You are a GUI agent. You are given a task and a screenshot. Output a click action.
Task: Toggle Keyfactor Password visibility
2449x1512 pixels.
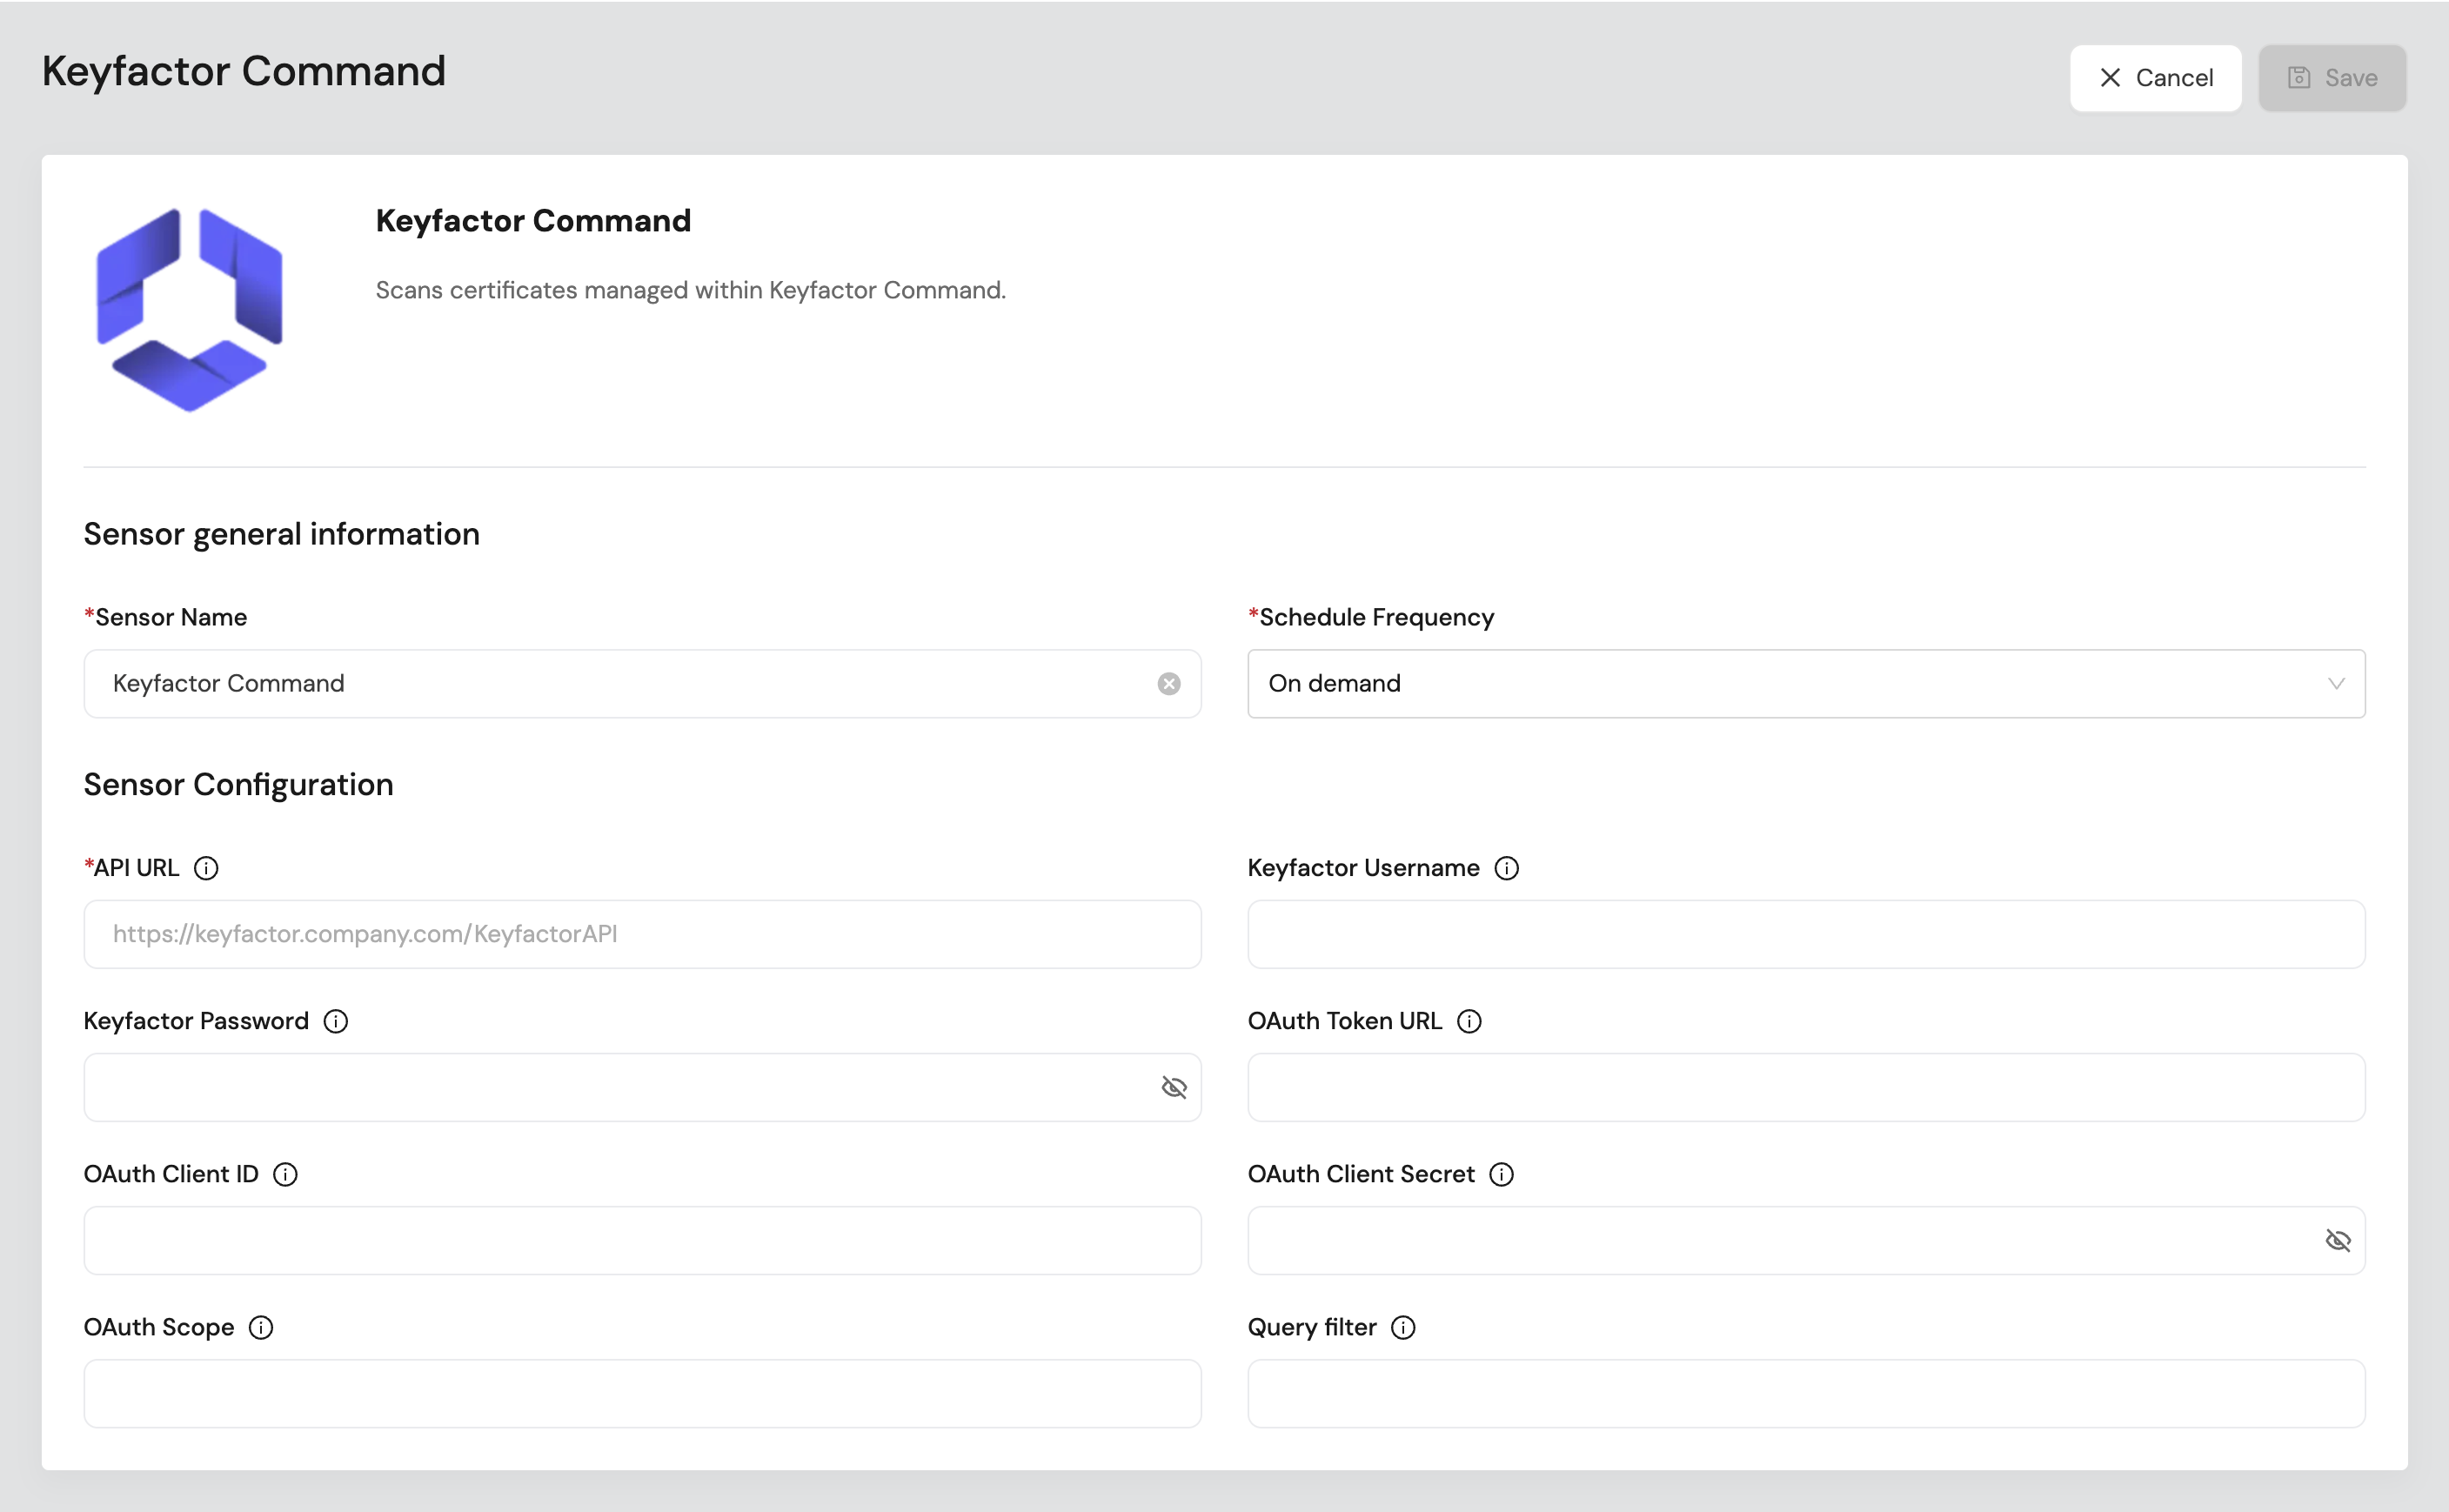coord(1174,1087)
